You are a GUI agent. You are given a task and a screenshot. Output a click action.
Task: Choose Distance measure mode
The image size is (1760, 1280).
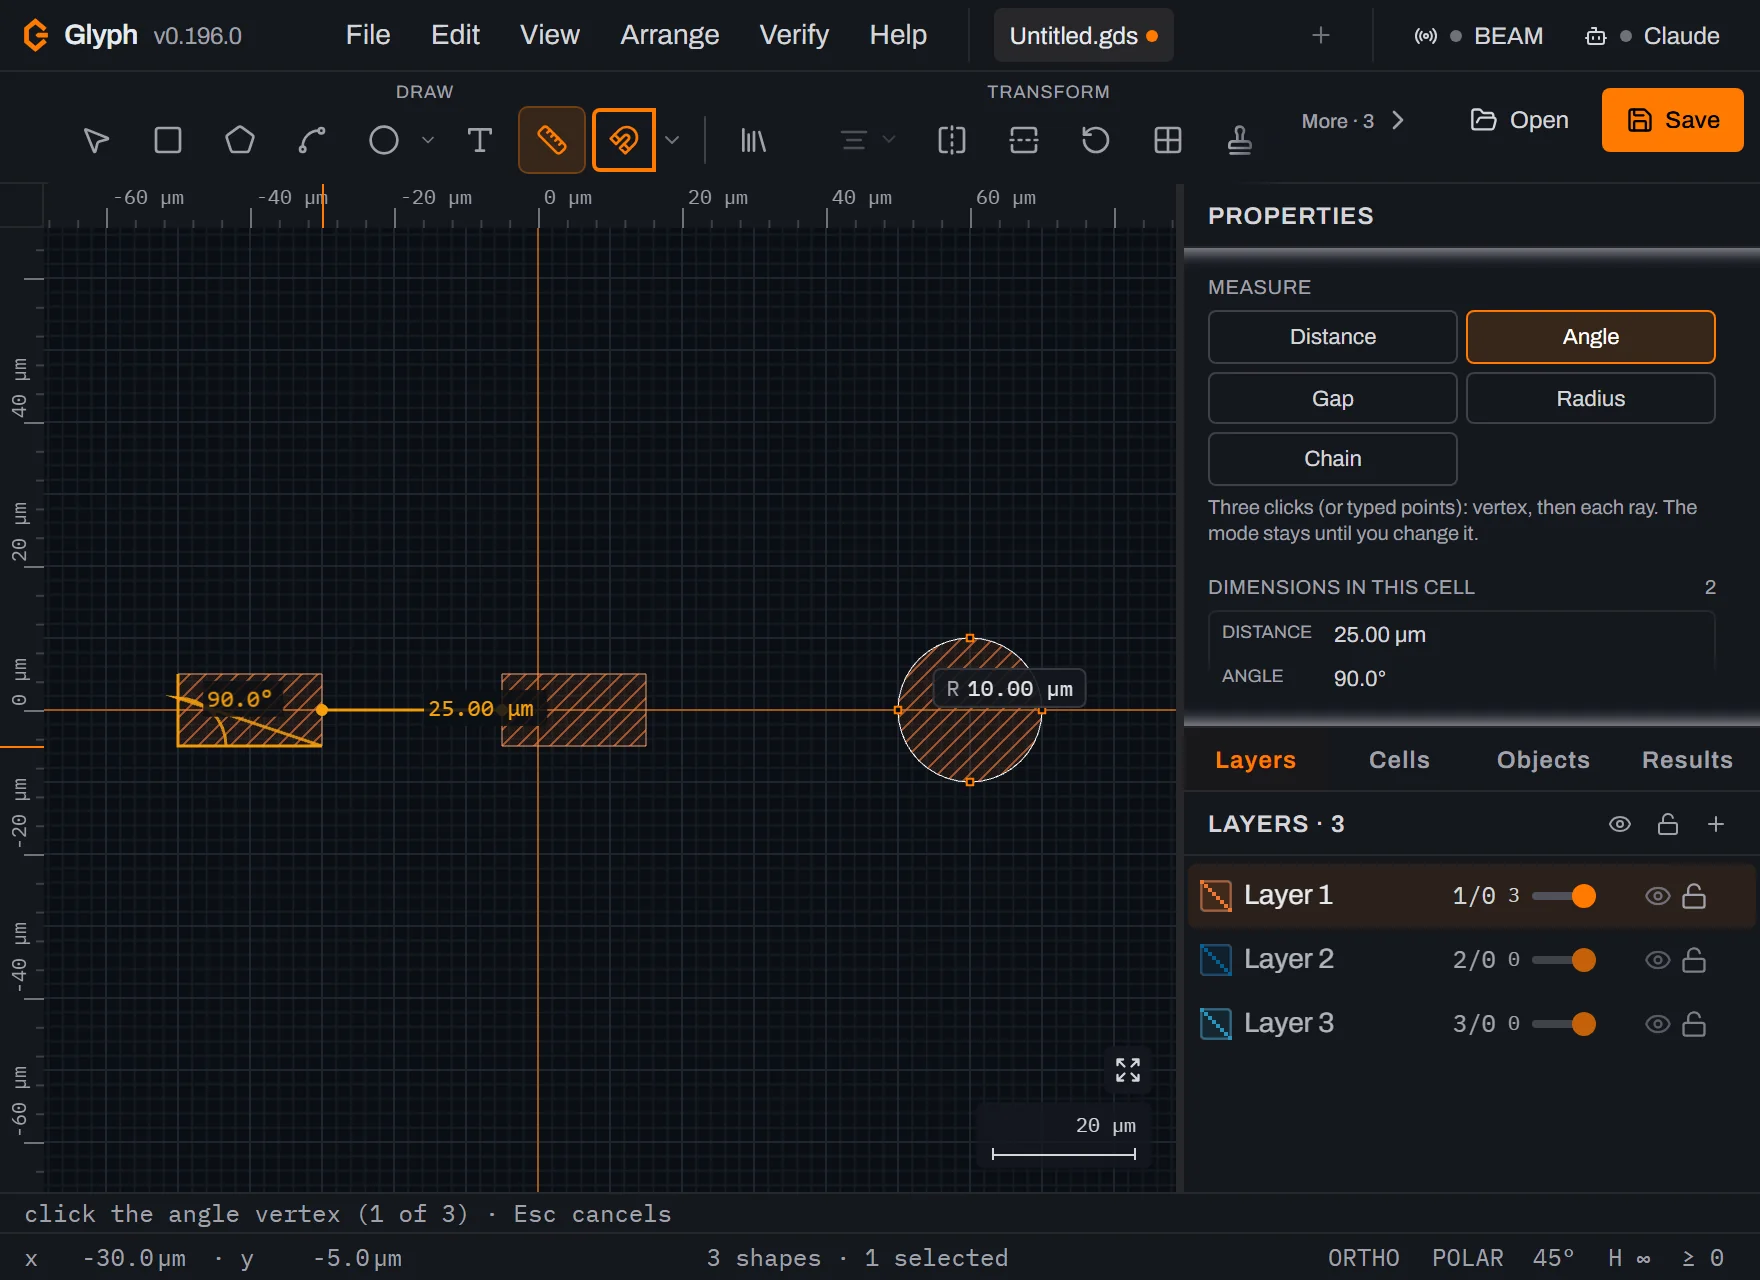click(x=1332, y=337)
